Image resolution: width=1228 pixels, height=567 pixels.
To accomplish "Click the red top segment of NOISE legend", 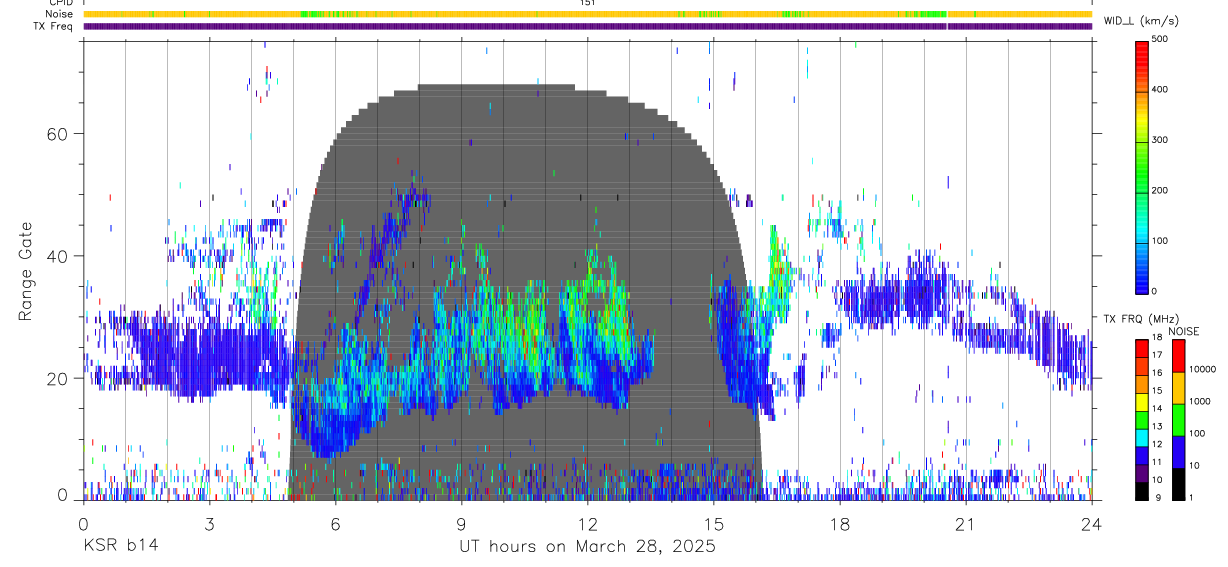I will pyautogui.click(x=1177, y=356).
